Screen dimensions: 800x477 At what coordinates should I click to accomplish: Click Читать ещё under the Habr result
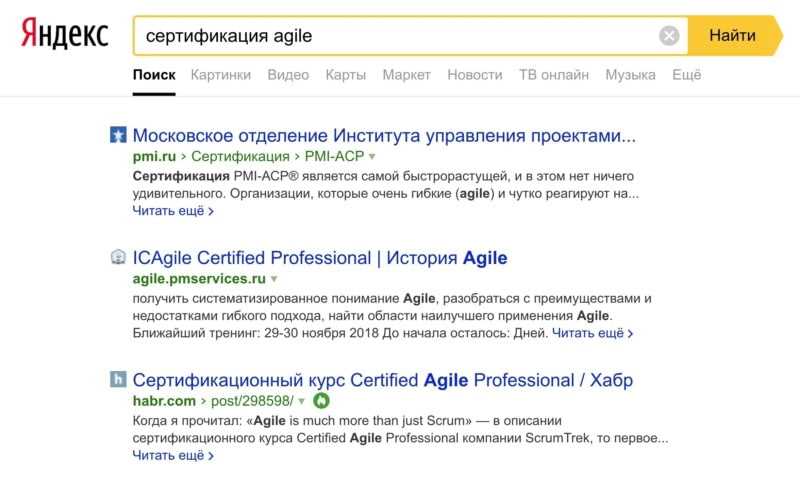pyautogui.click(x=173, y=455)
